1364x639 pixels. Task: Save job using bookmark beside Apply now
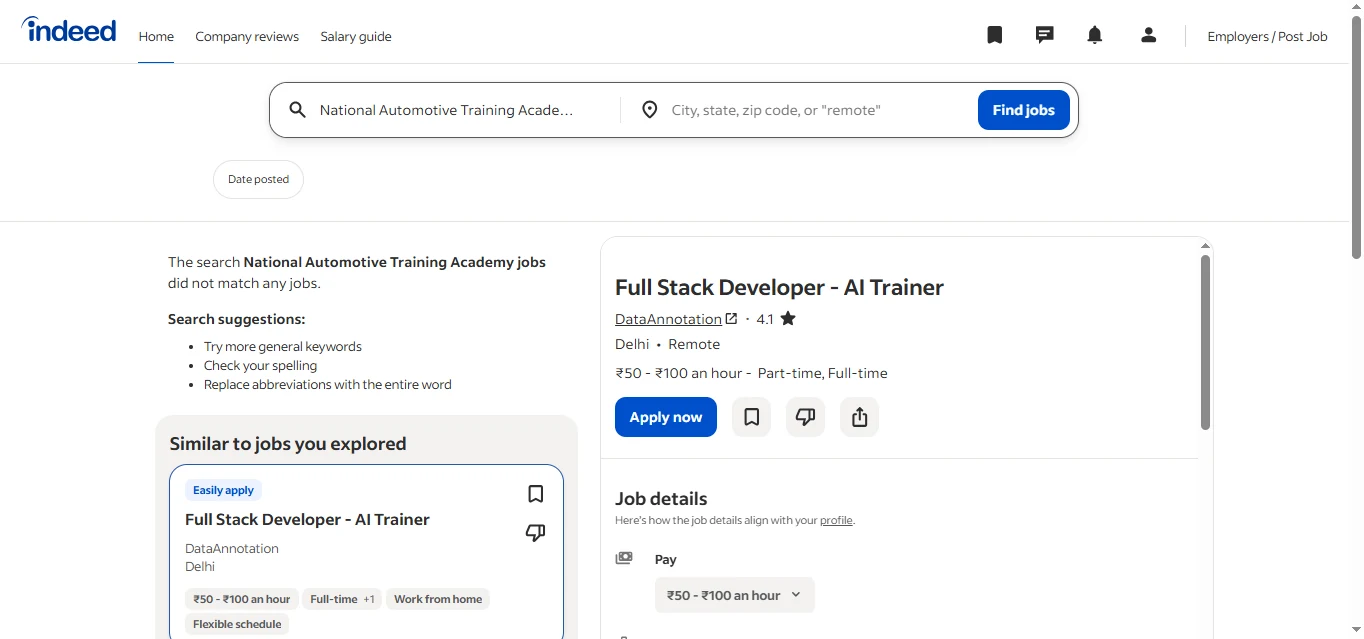(751, 417)
